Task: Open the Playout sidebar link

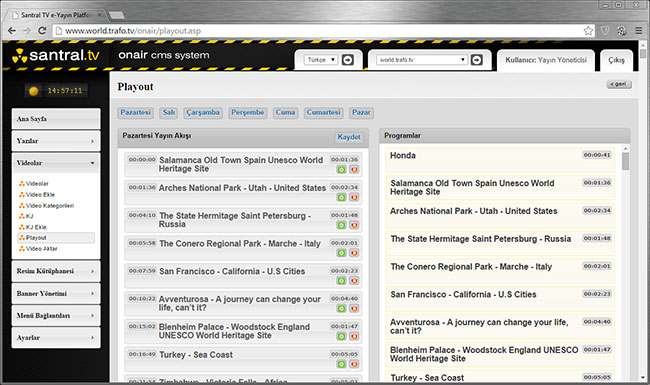Action: 56,237
